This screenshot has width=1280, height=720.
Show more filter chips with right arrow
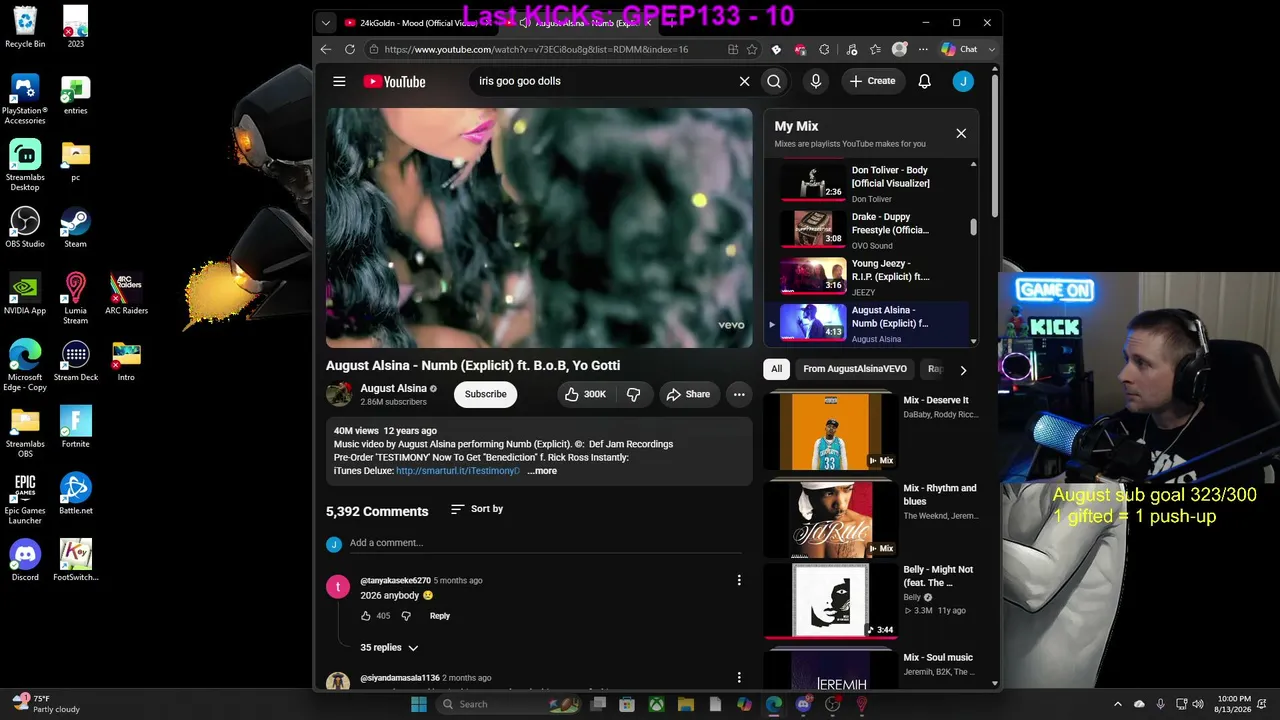pos(963,370)
